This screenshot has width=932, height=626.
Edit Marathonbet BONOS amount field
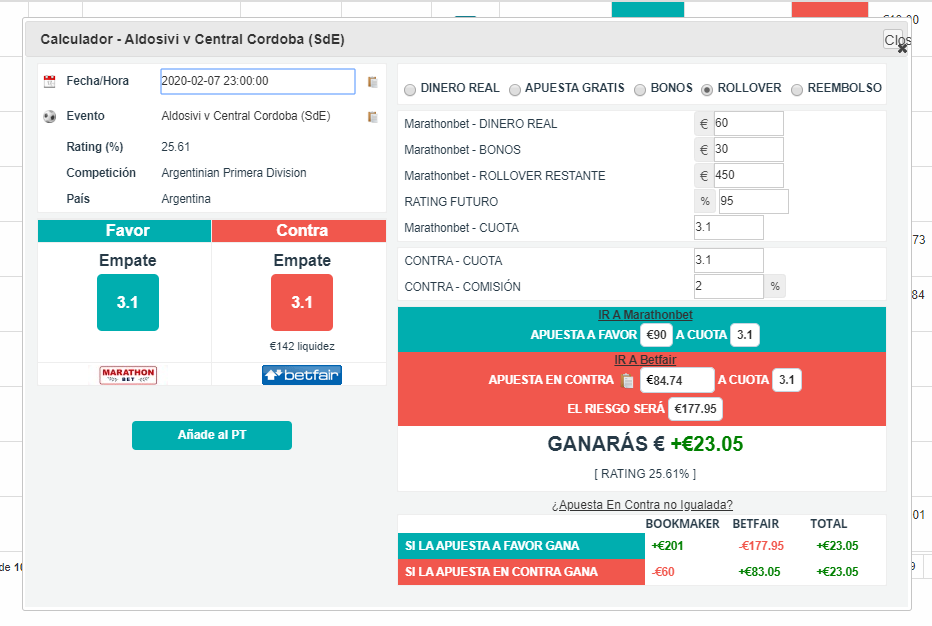pos(748,150)
